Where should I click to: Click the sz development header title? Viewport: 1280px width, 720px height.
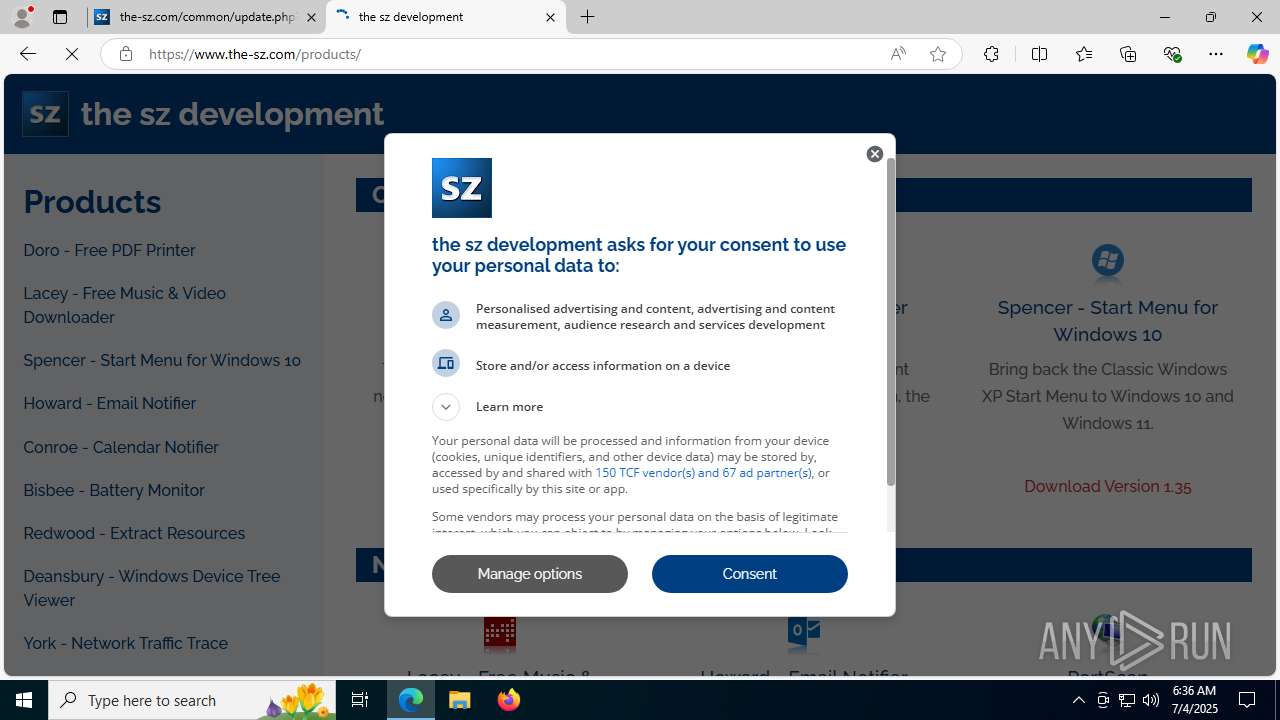tap(232, 114)
